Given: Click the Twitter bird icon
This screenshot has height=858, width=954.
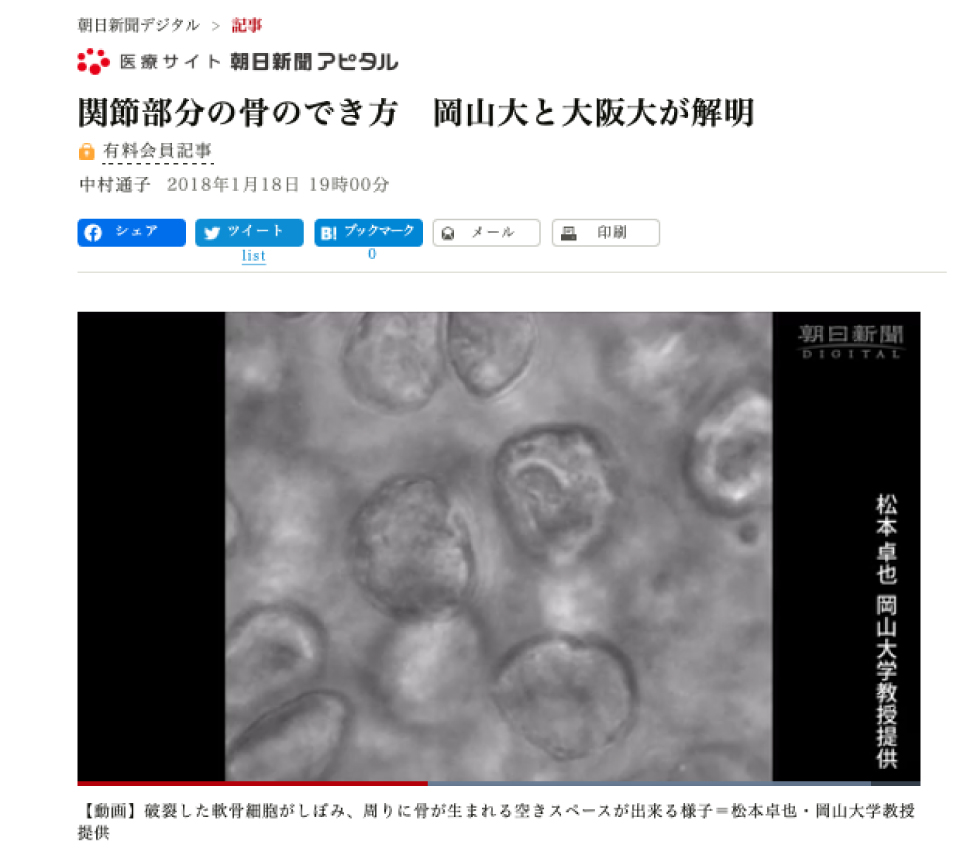Looking at the screenshot, I should click(212, 233).
